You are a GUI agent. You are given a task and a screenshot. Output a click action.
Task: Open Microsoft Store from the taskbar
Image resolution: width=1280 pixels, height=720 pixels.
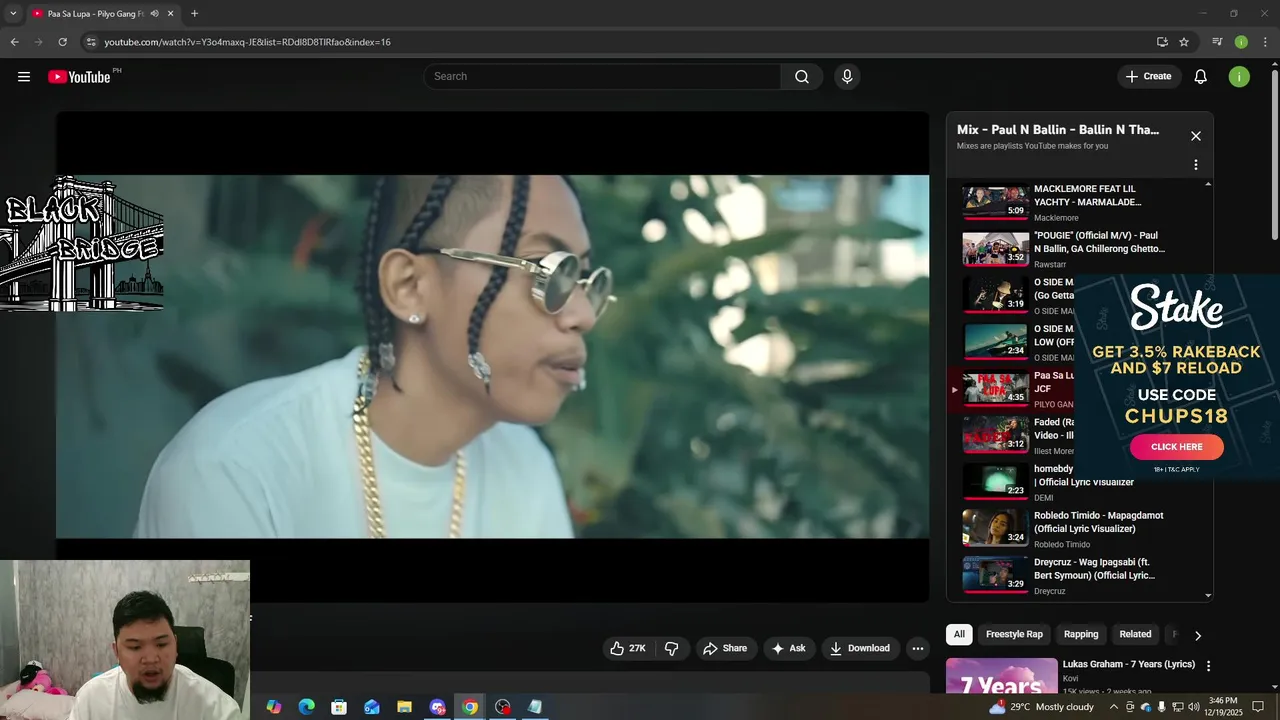pyautogui.click(x=339, y=707)
